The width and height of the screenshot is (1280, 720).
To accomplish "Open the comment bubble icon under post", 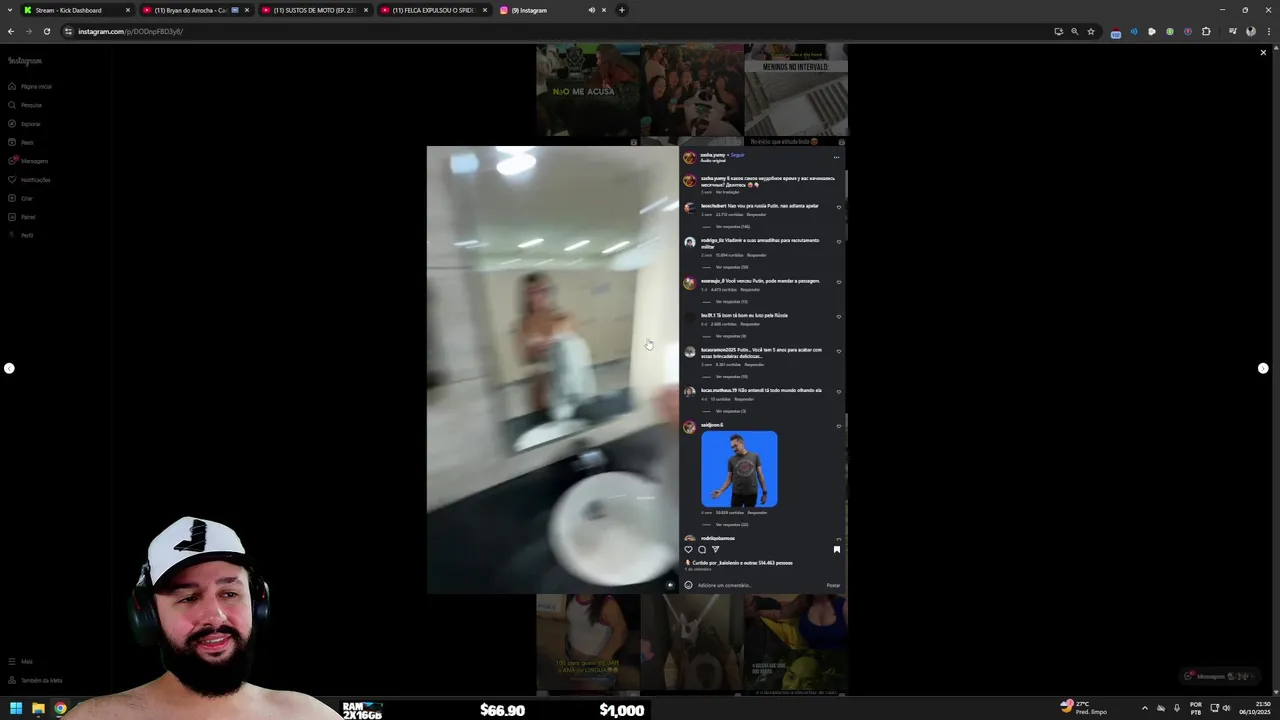I will [x=702, y=549].
